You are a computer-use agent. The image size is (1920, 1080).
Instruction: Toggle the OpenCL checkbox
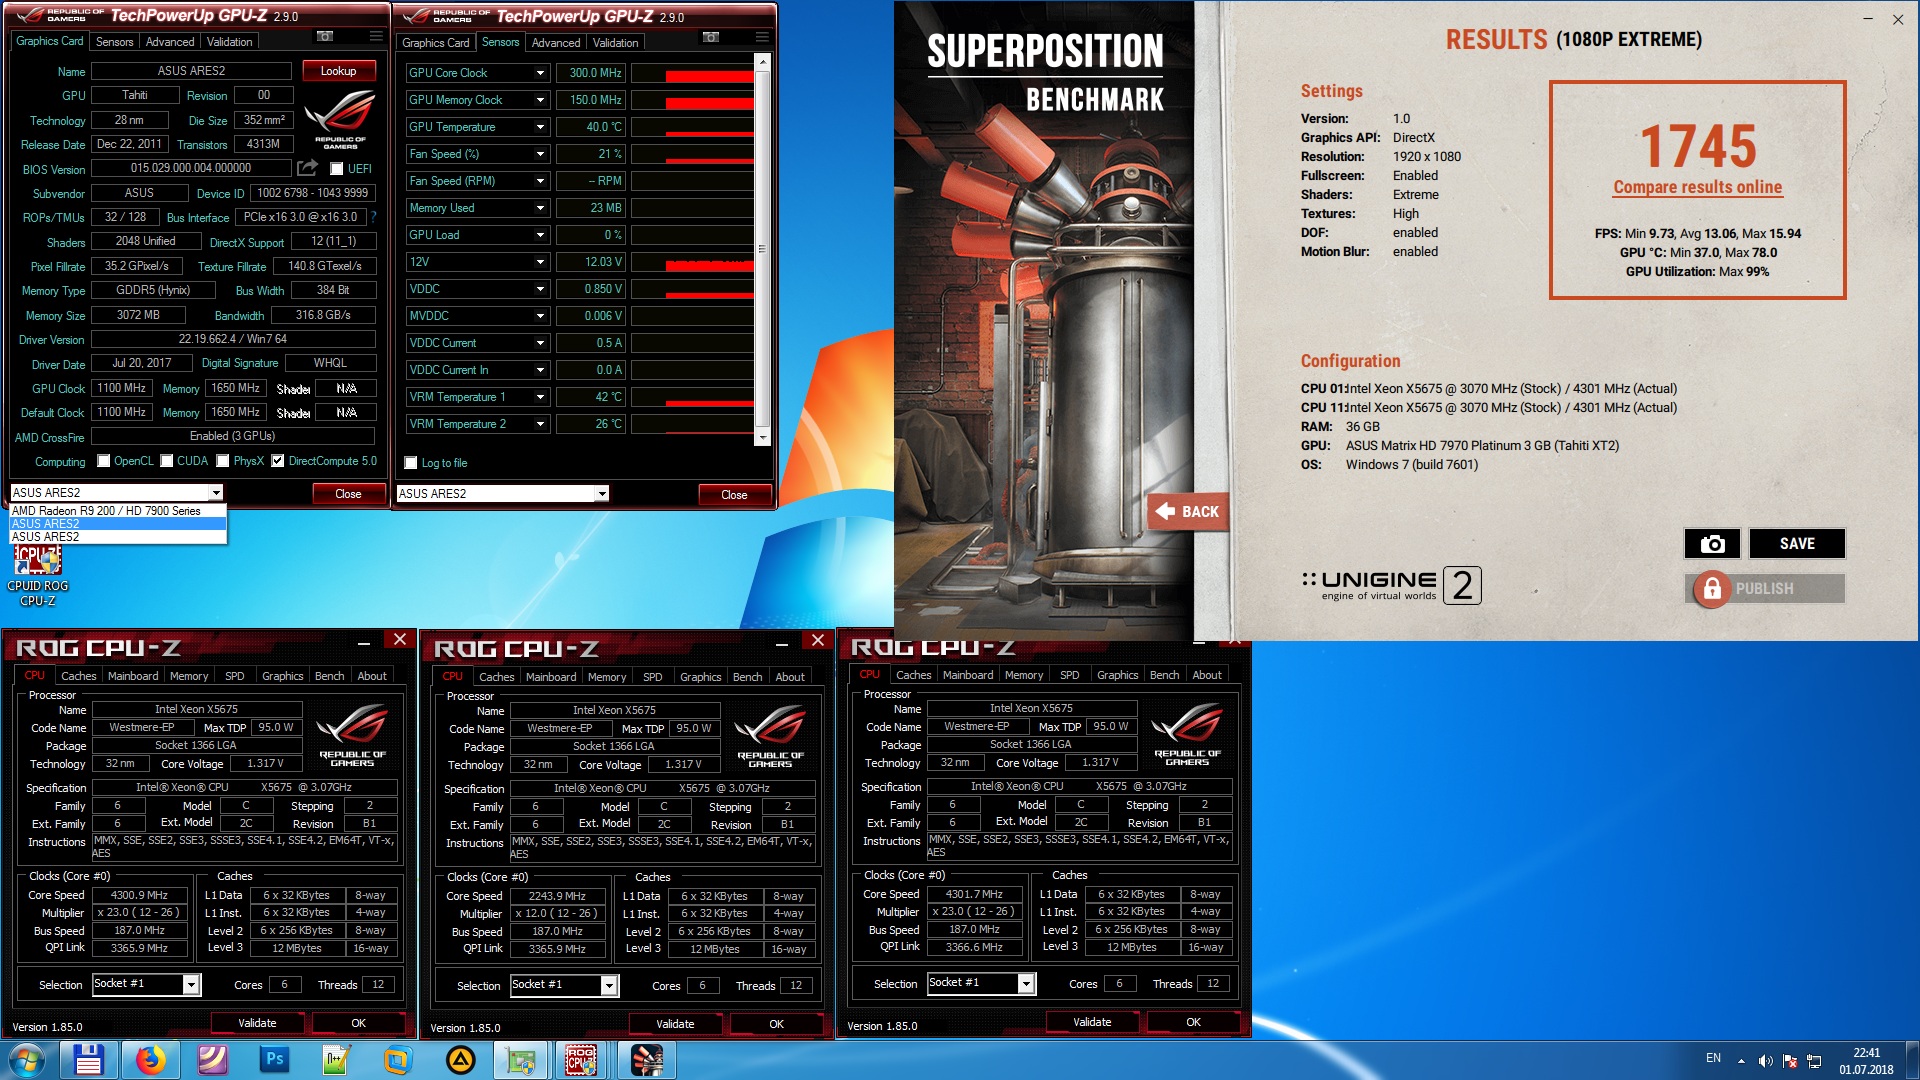[103, 461]
